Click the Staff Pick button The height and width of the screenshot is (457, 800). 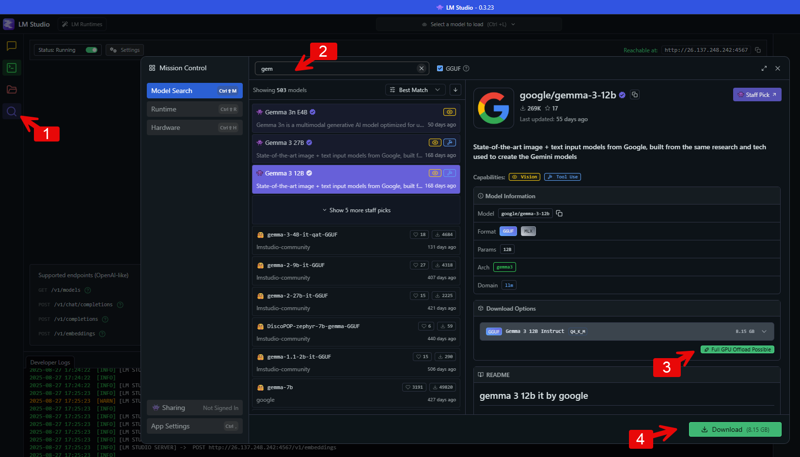click(757, 94)
